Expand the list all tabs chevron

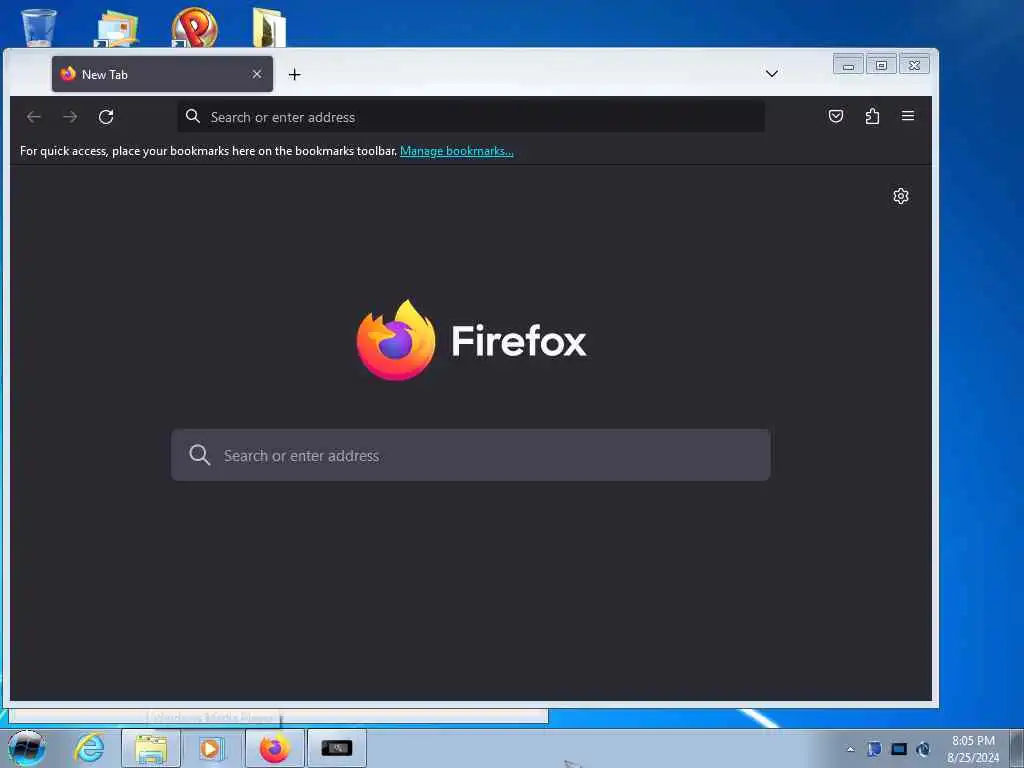click(x=771, y=73)
